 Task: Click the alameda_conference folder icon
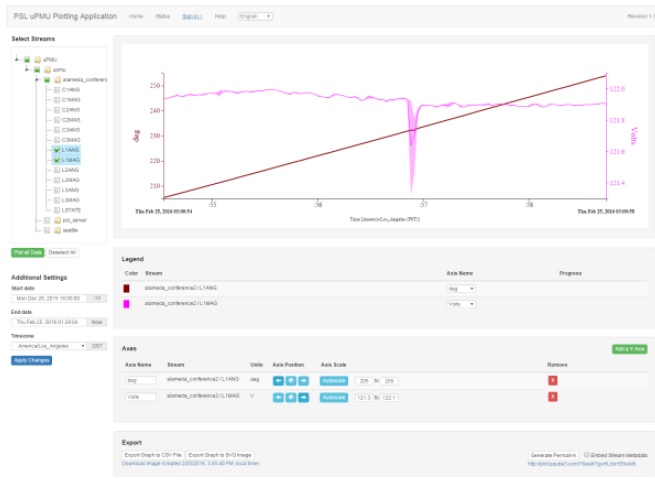pos(57,79)
